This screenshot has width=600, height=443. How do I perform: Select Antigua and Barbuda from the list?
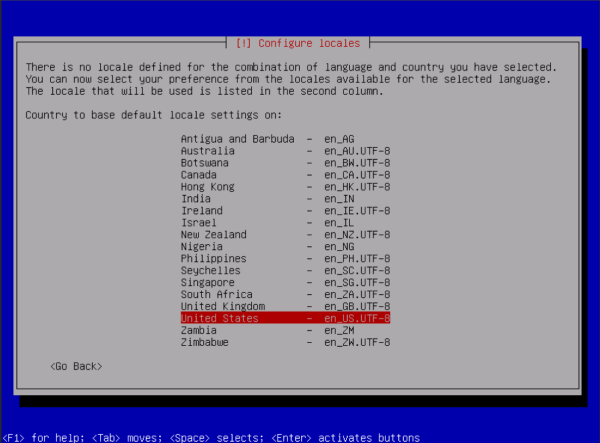(x=285, y=138)
